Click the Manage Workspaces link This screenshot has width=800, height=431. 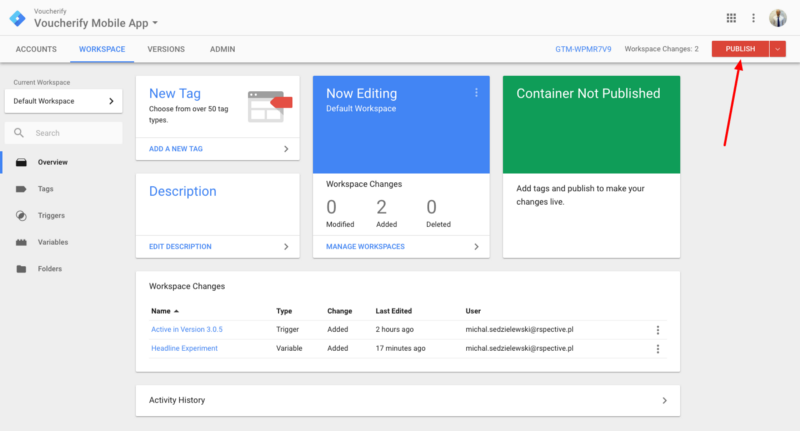[x=365, y=247]
